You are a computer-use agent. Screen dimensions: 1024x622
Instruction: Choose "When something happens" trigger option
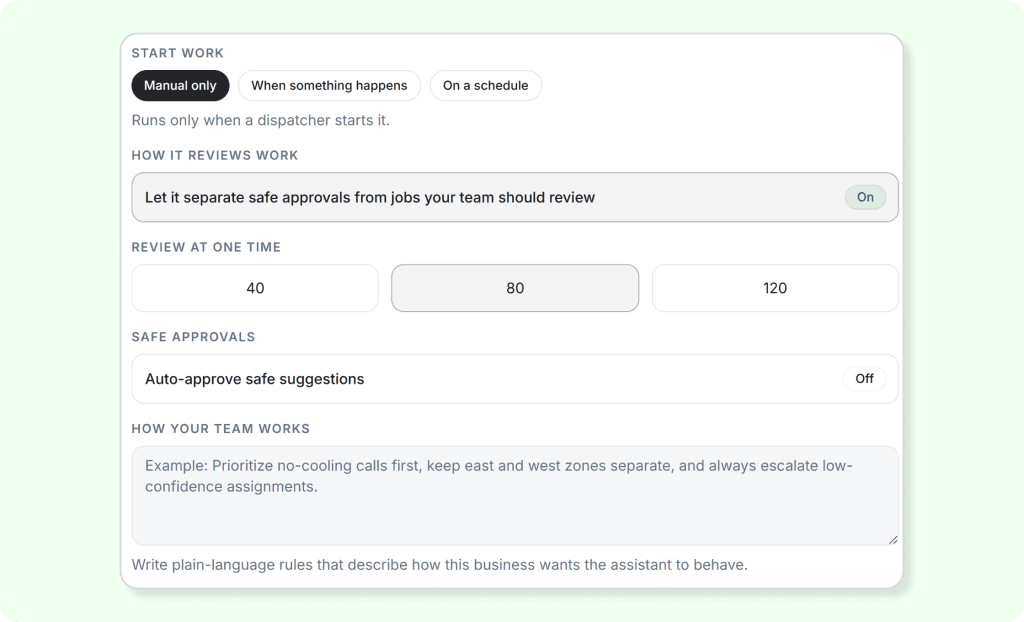[x=329, y=85]
